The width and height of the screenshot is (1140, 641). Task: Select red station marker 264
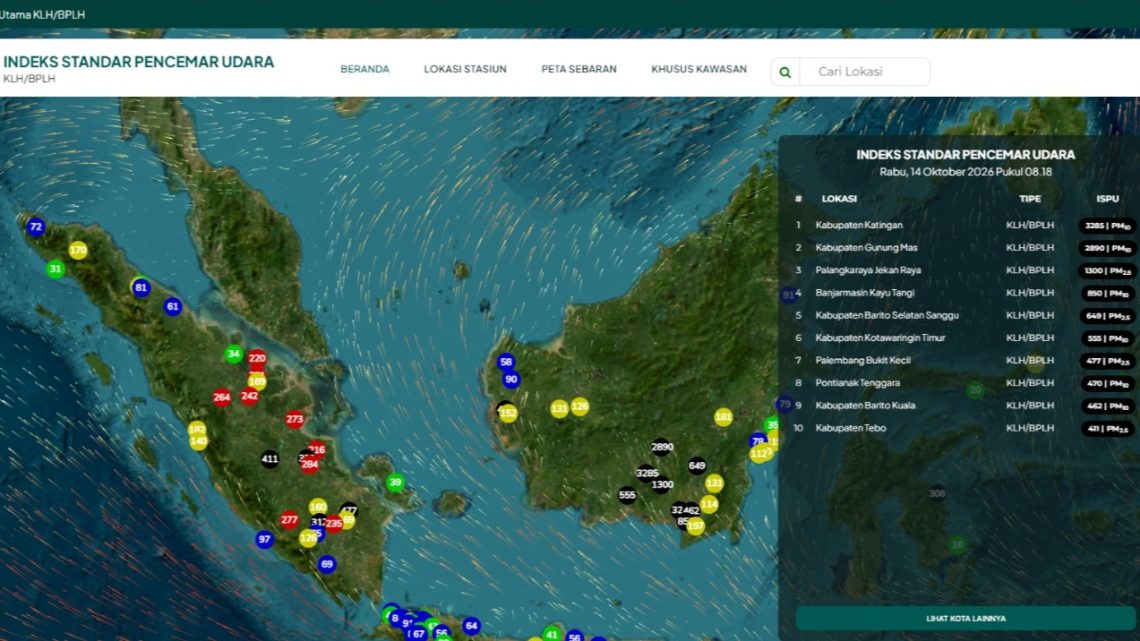222,397
